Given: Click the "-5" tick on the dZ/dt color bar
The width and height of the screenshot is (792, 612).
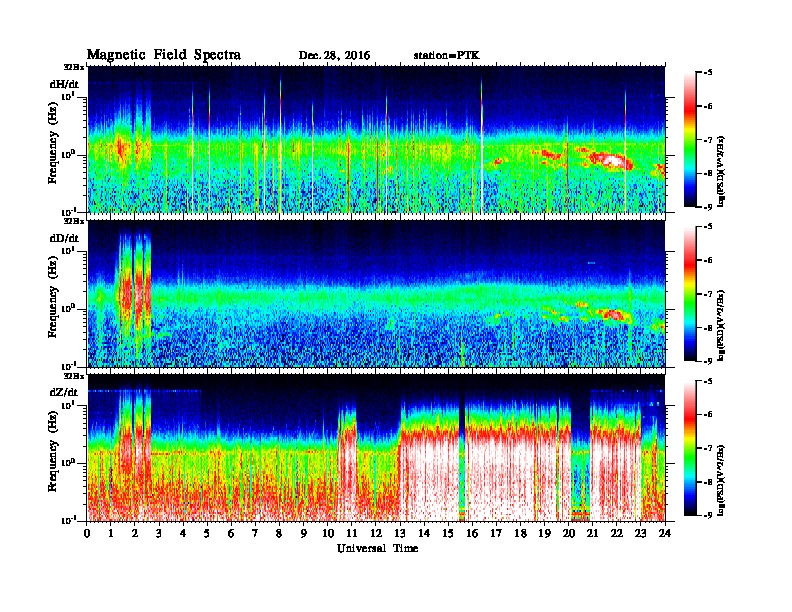Looking at the screenshot, I should (x=709, y=381).
